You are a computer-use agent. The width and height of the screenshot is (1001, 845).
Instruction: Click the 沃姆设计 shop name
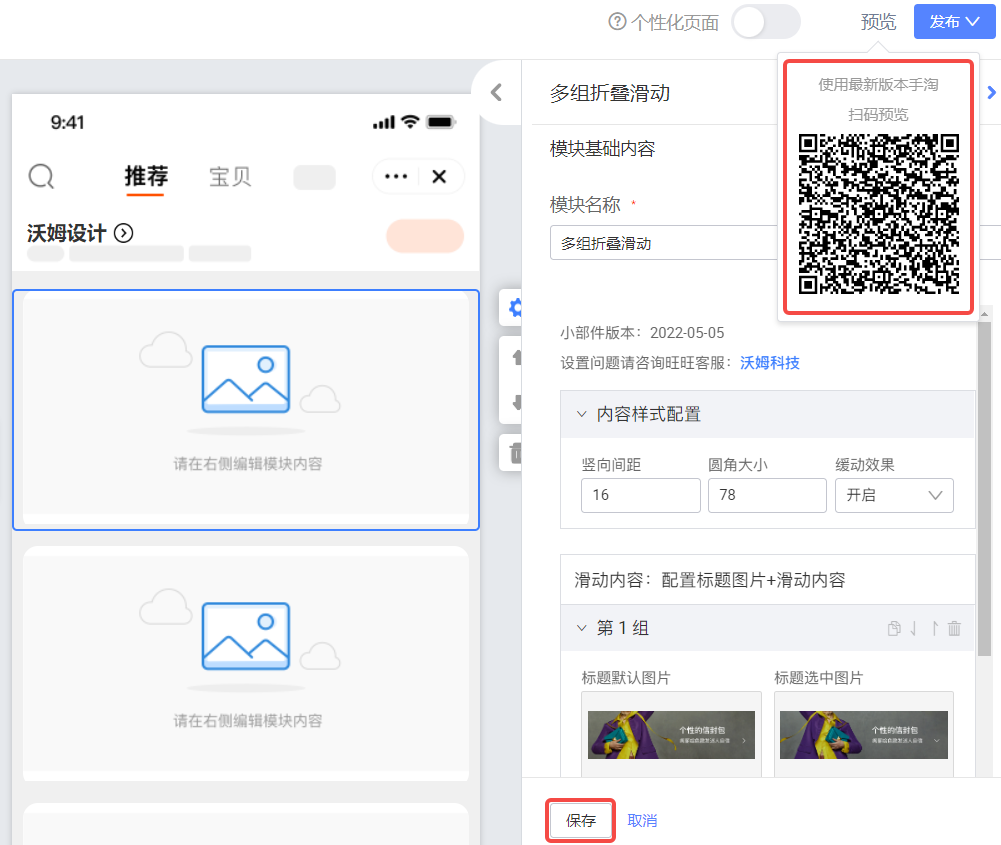pos(66,234)
